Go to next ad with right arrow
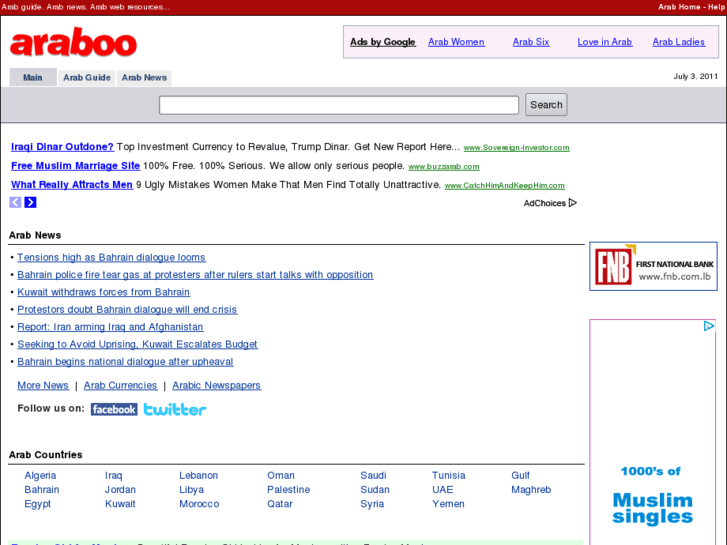This screenshot has height=545, width=727. [x=31, y=202]
